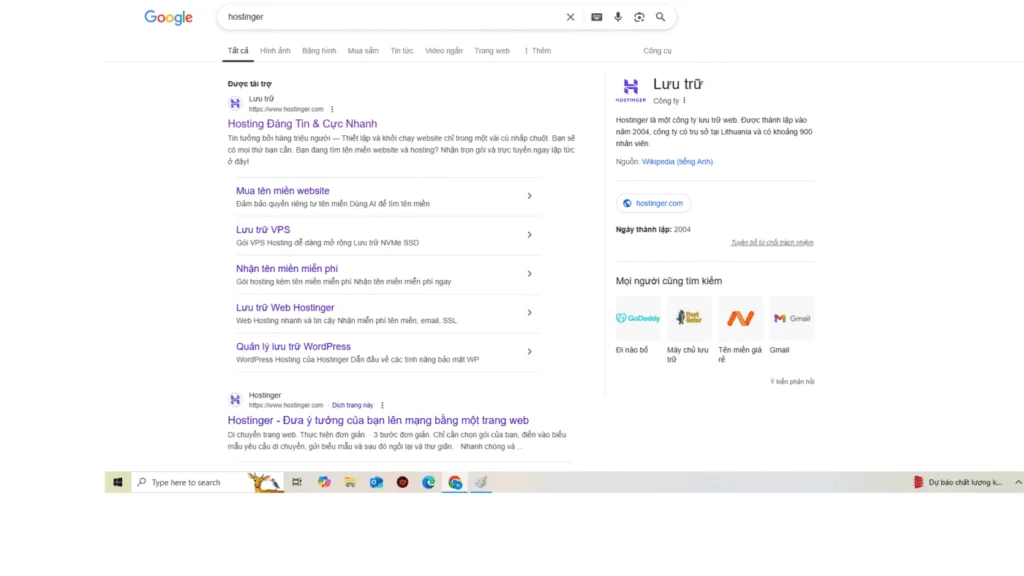Open Task View in taskbar
The width and height of the screenshot is (1024, 576).
click(x=297, y=482)
